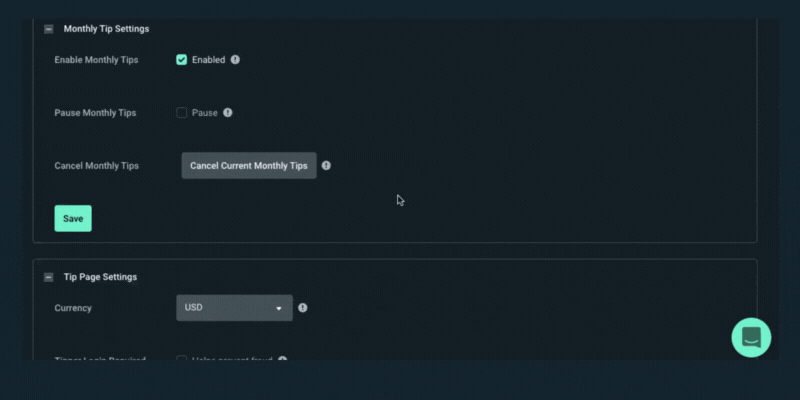Click the Tip Page Settings heading
Viewport: 800px width, 400px height.
point(100,277)
